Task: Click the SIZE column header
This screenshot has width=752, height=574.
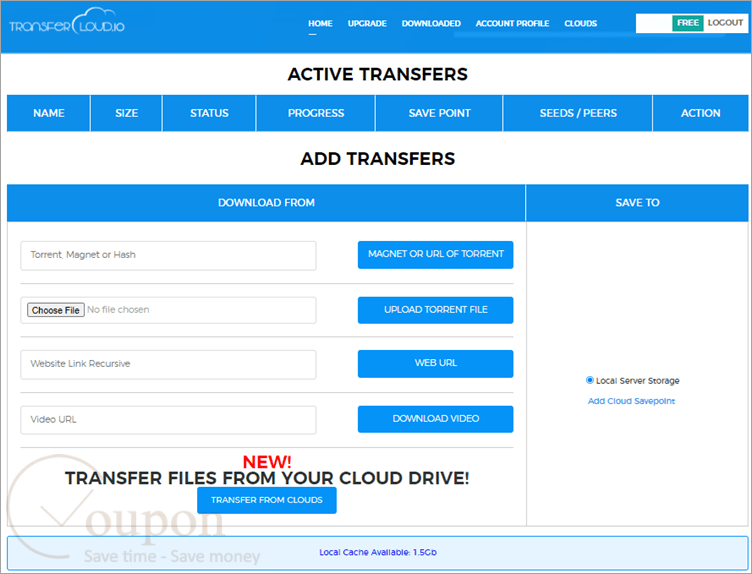Action: 127,113
